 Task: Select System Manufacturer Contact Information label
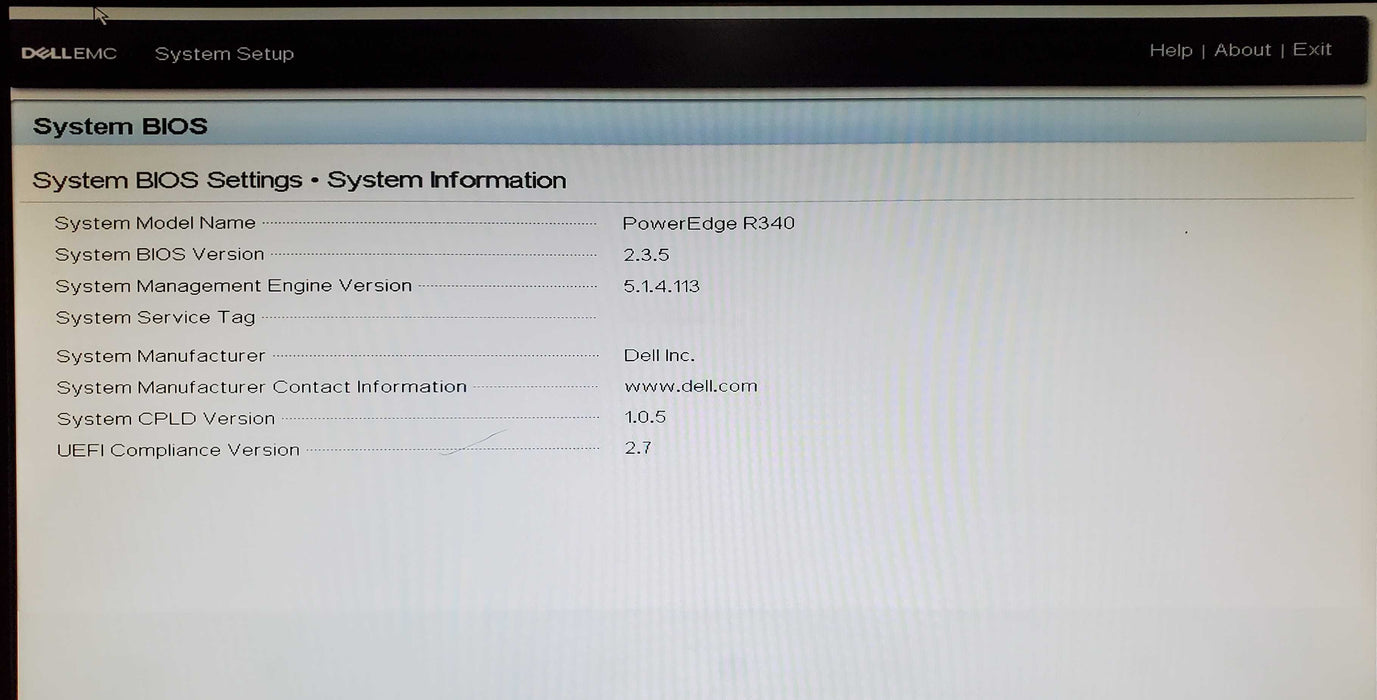262,387
